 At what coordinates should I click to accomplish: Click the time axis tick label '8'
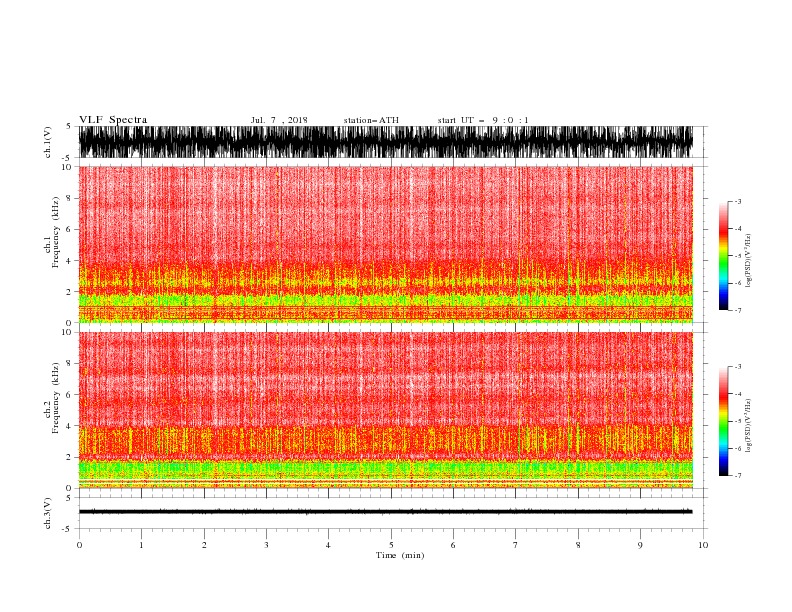[578, 545]
